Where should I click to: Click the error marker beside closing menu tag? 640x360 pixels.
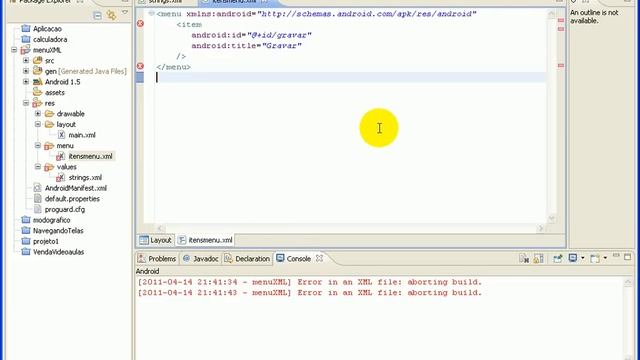pos(140,66)
